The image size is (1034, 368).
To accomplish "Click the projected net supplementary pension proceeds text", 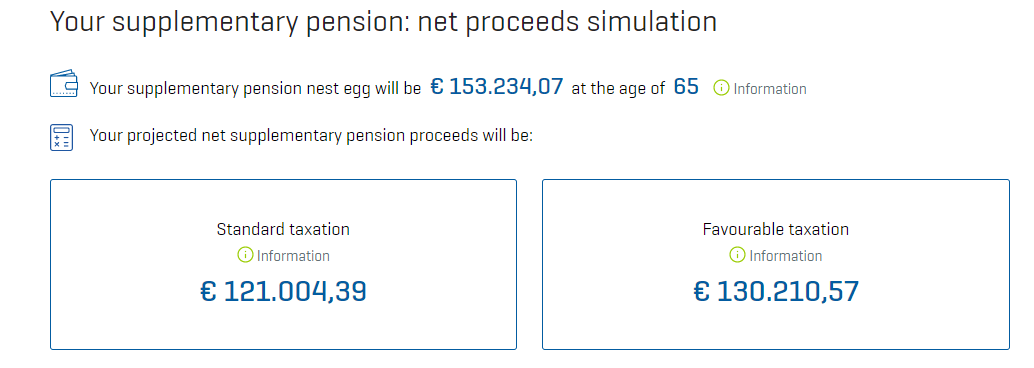I will 311,137.
